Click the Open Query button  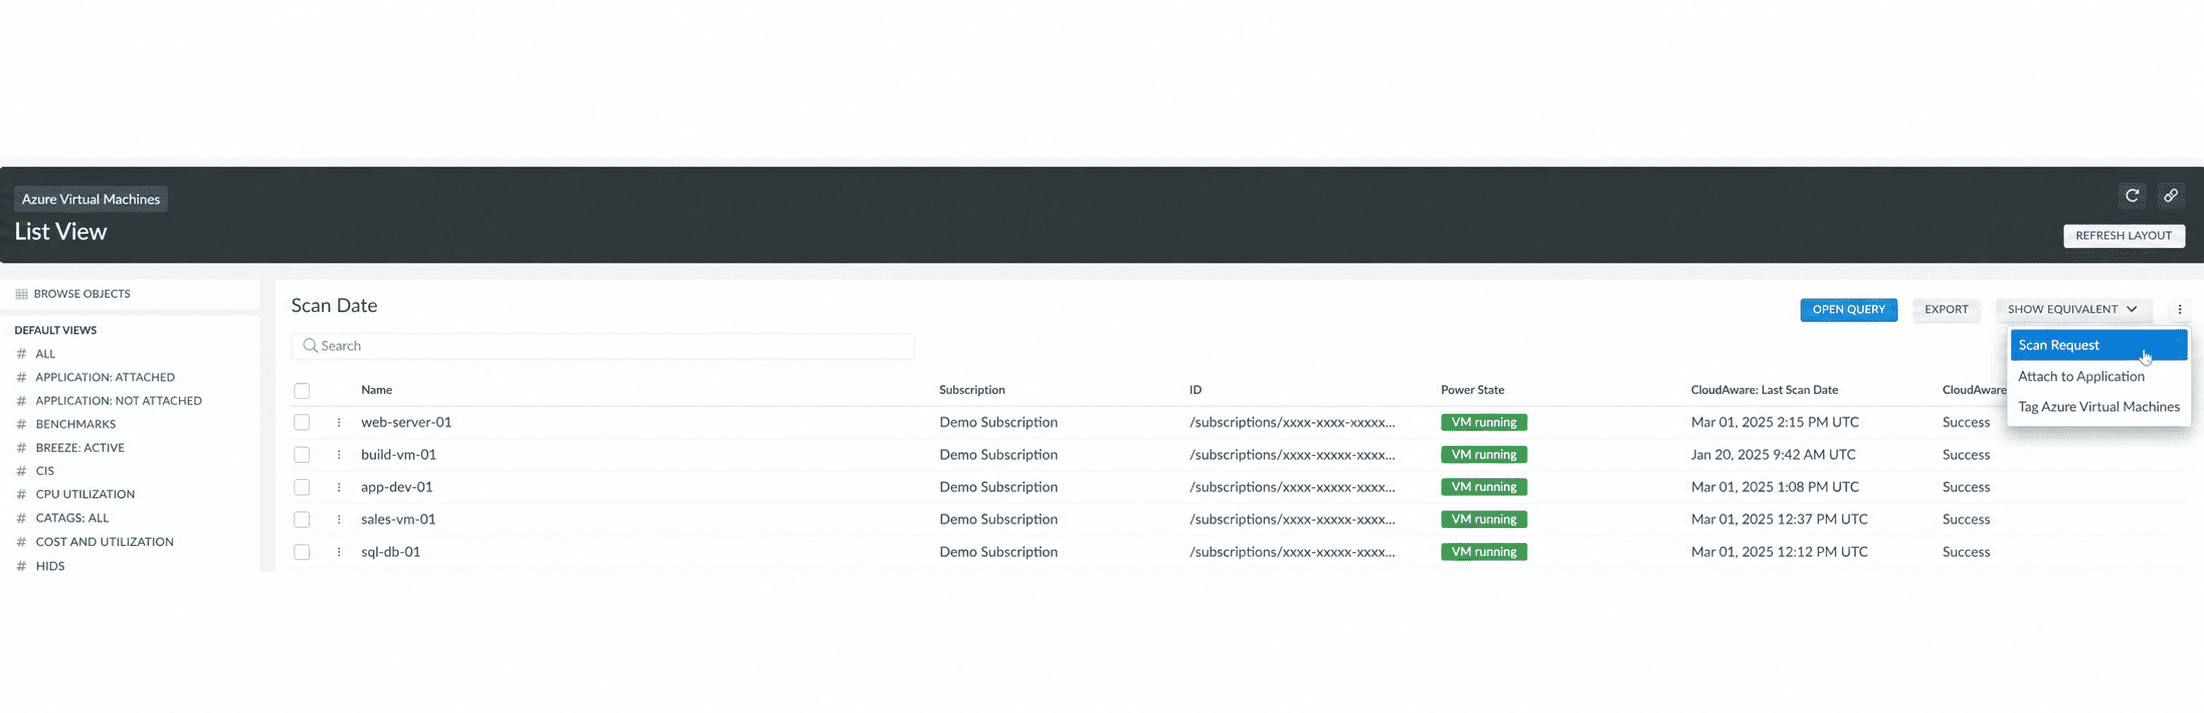click(1848, 310)
